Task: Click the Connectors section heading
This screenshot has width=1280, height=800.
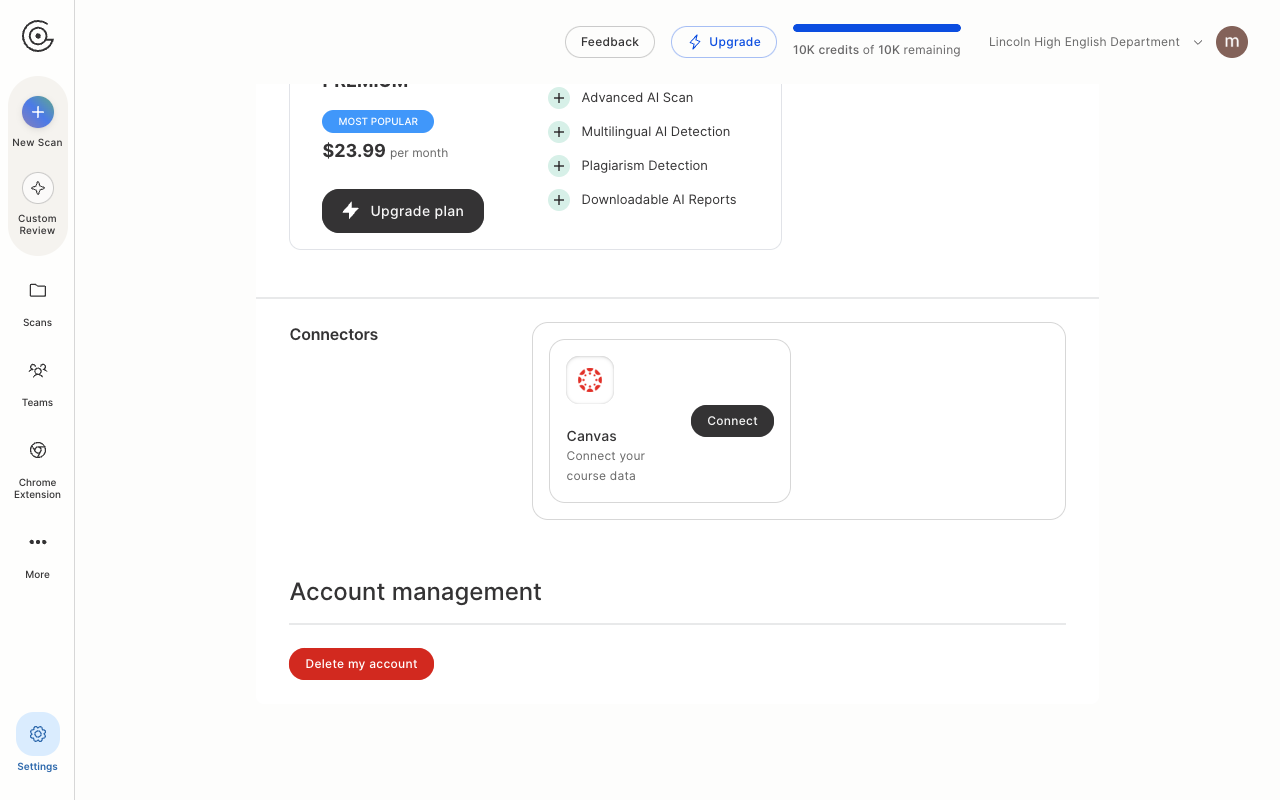Action: point(334,335)
